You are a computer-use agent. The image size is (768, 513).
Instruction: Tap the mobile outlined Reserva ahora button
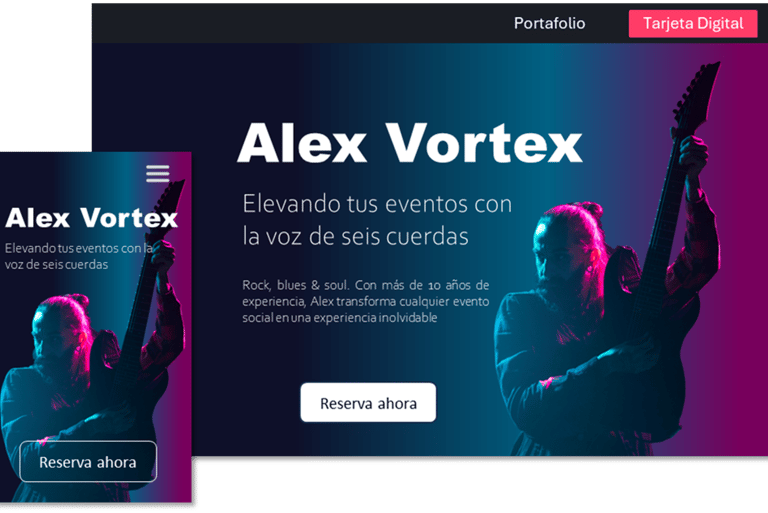[88, 462]
